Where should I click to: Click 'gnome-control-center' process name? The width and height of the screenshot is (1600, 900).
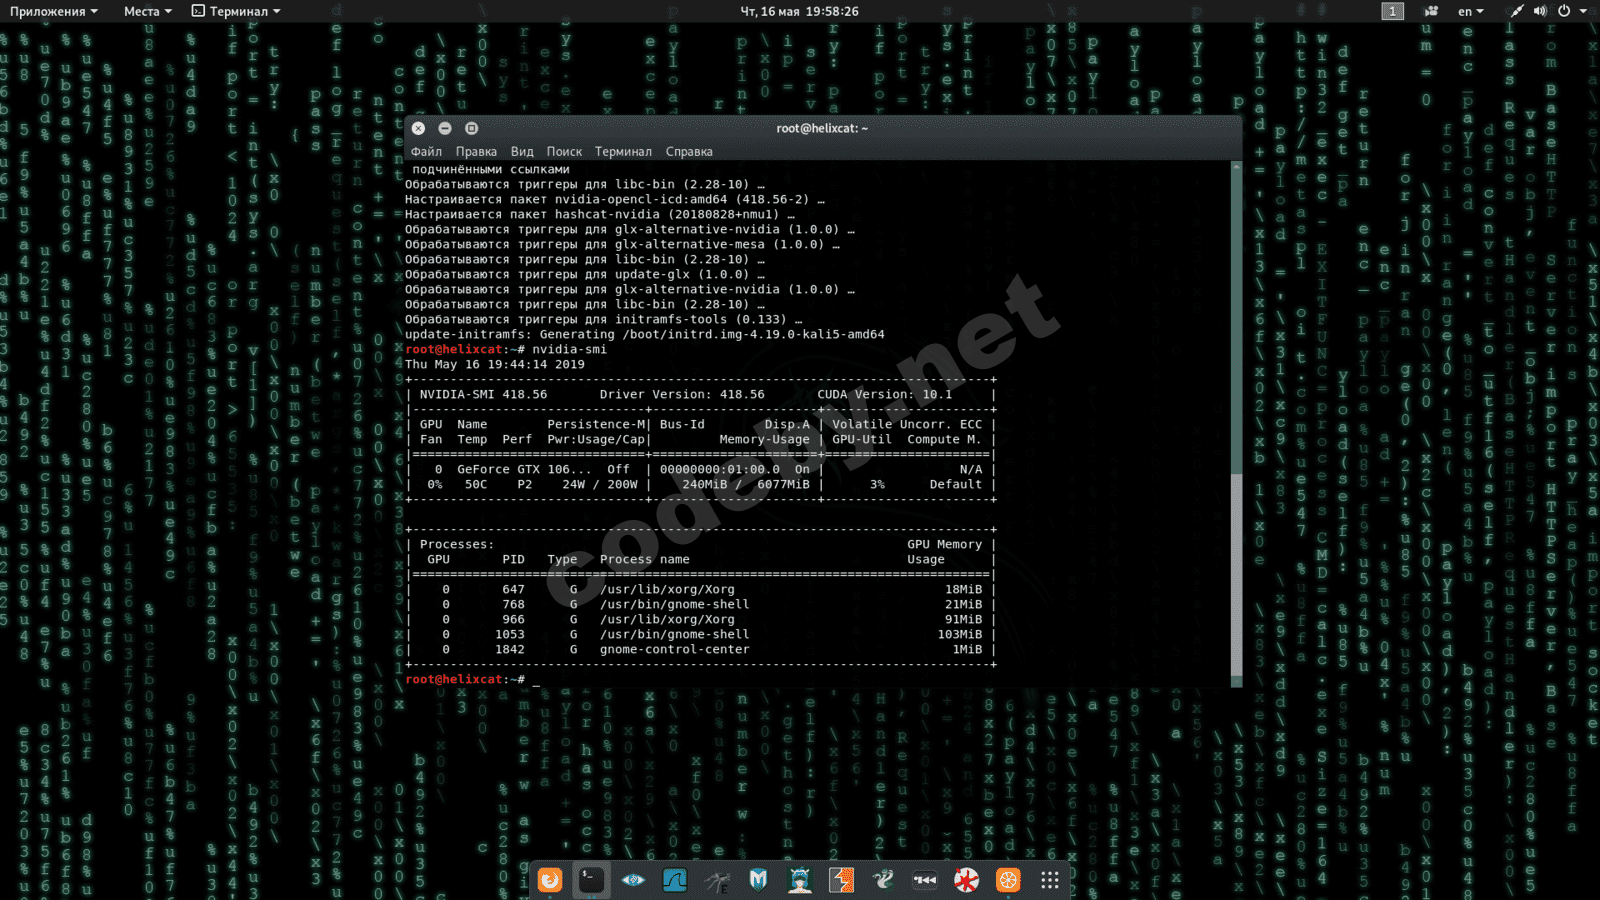(x=675, y=650)
